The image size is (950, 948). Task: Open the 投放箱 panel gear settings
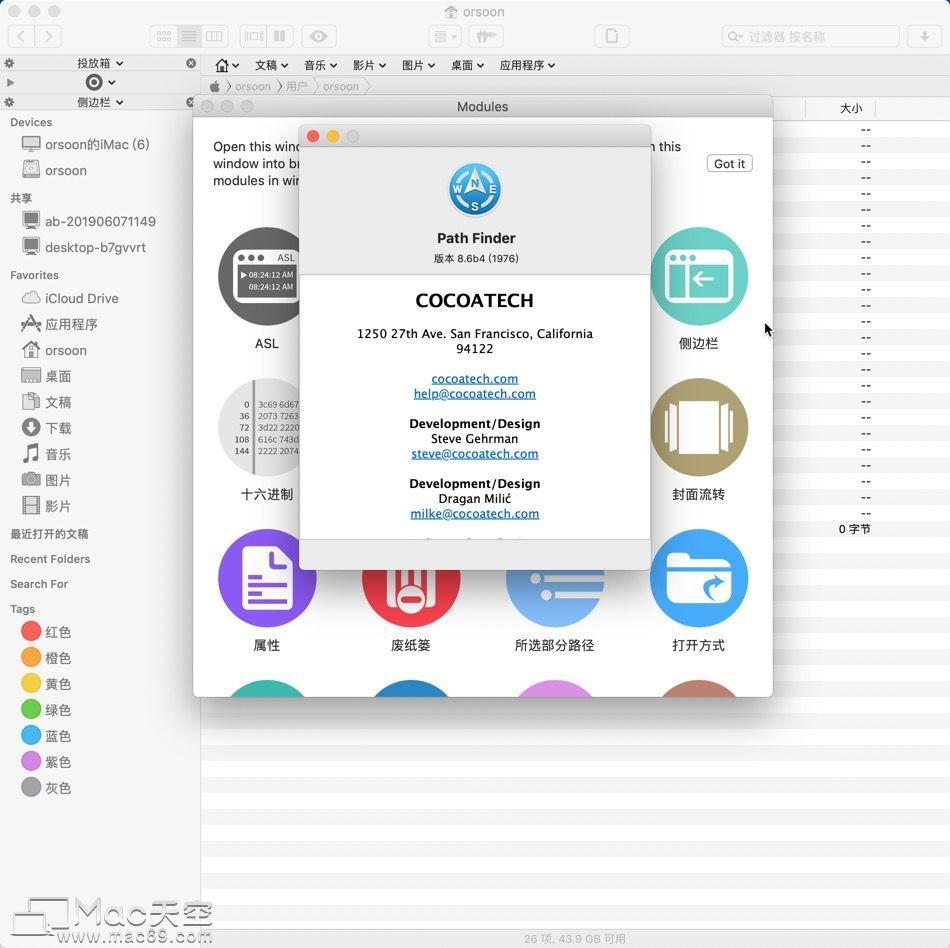10,63
